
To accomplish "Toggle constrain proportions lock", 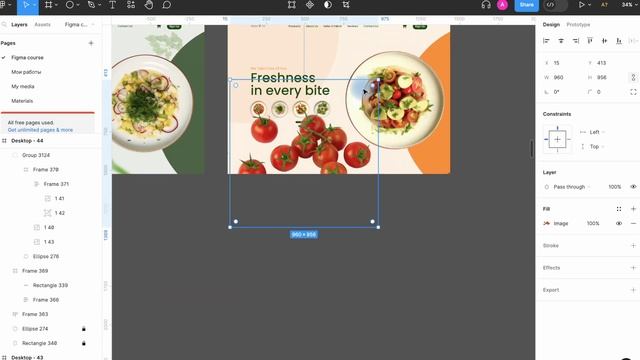I will tap(633, 77).
